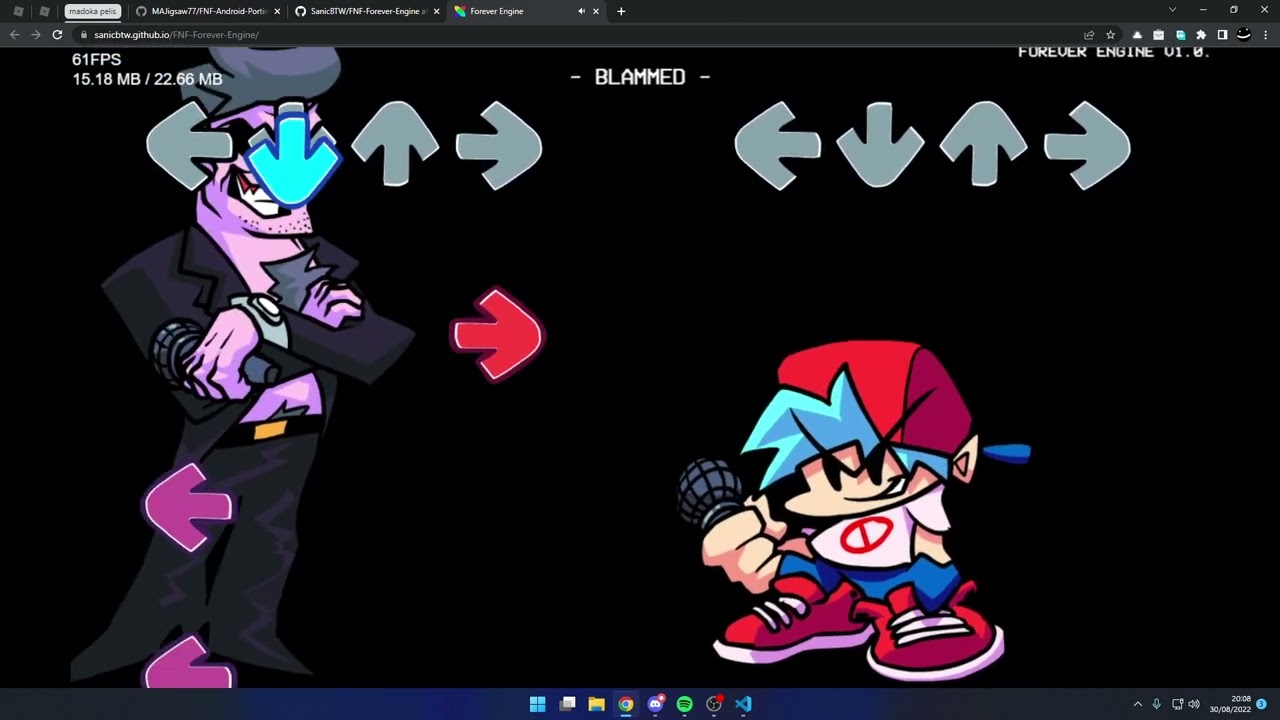Click the purple left arrow note beside the opponent's legs

click(189, 508)
